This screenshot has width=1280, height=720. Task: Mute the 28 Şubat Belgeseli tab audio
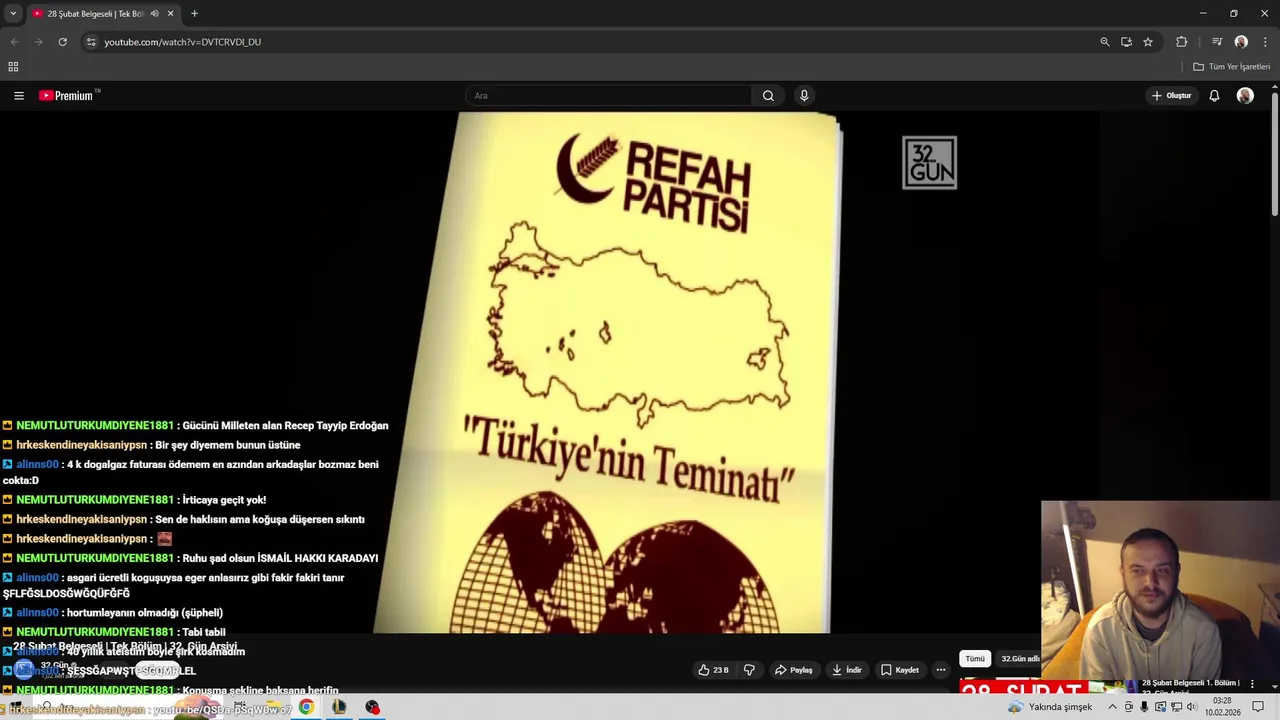[154, 14]
